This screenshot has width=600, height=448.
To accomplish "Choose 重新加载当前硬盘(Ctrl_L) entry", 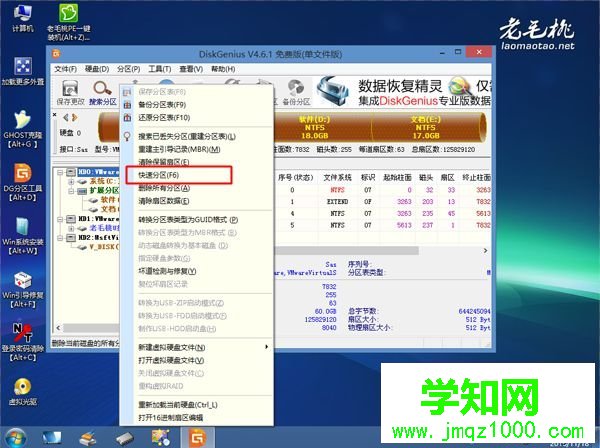I will pos(197,404).
